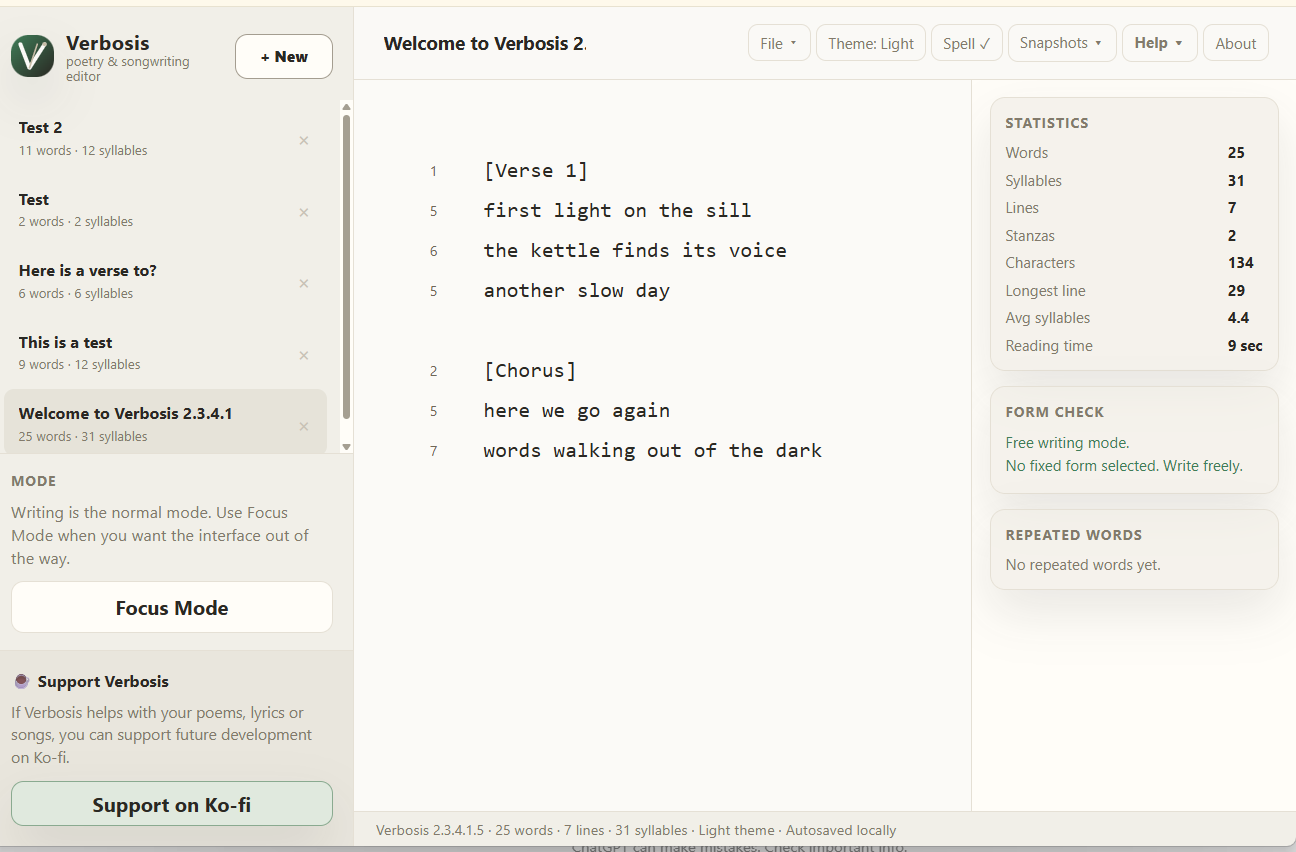Click the MODE section heading
This screenshot has width=1296, height=852.
[34, 481]
